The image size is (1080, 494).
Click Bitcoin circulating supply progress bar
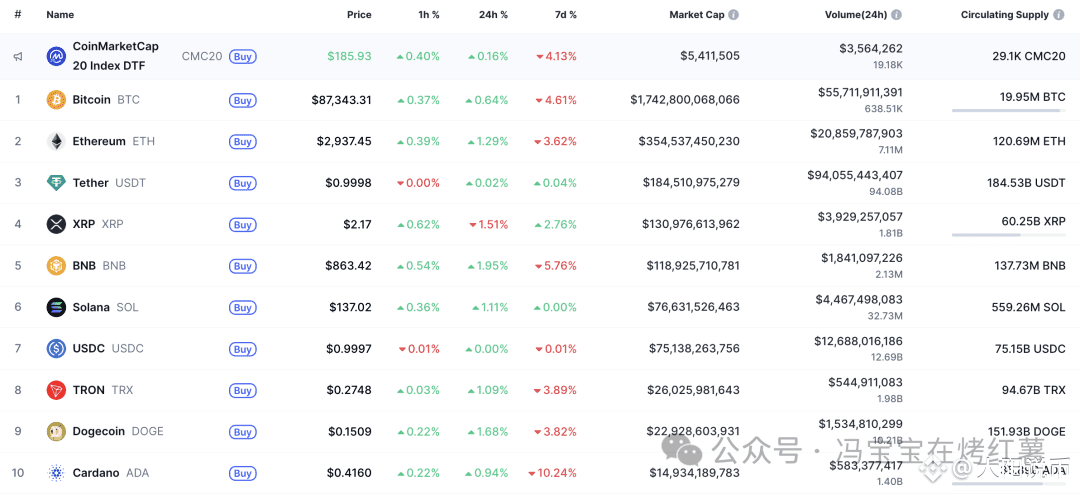coord(1008,110)
